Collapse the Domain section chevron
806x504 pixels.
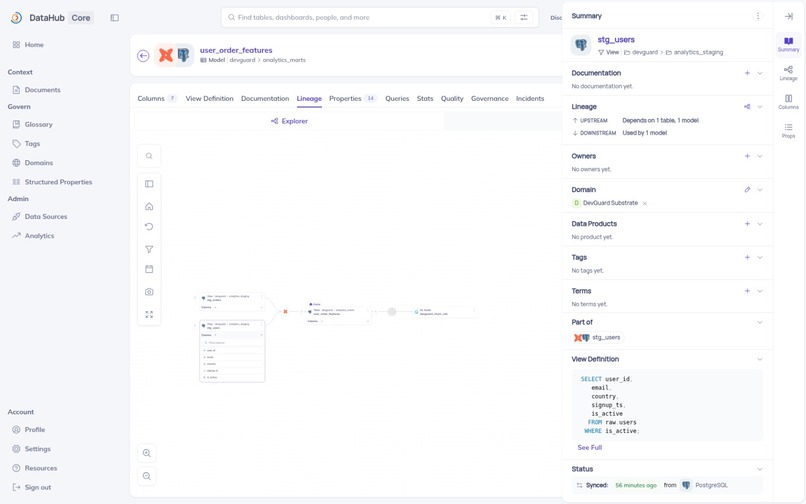pyautogui.click(x=760, y=190)
